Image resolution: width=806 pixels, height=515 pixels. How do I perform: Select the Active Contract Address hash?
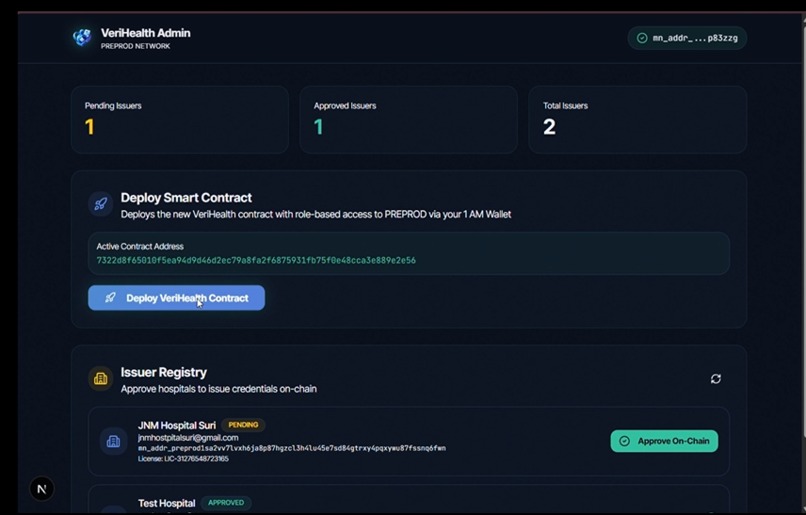256,260
